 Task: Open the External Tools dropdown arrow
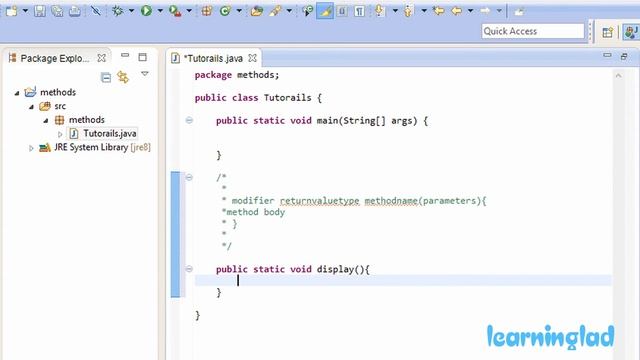[189, 11]
